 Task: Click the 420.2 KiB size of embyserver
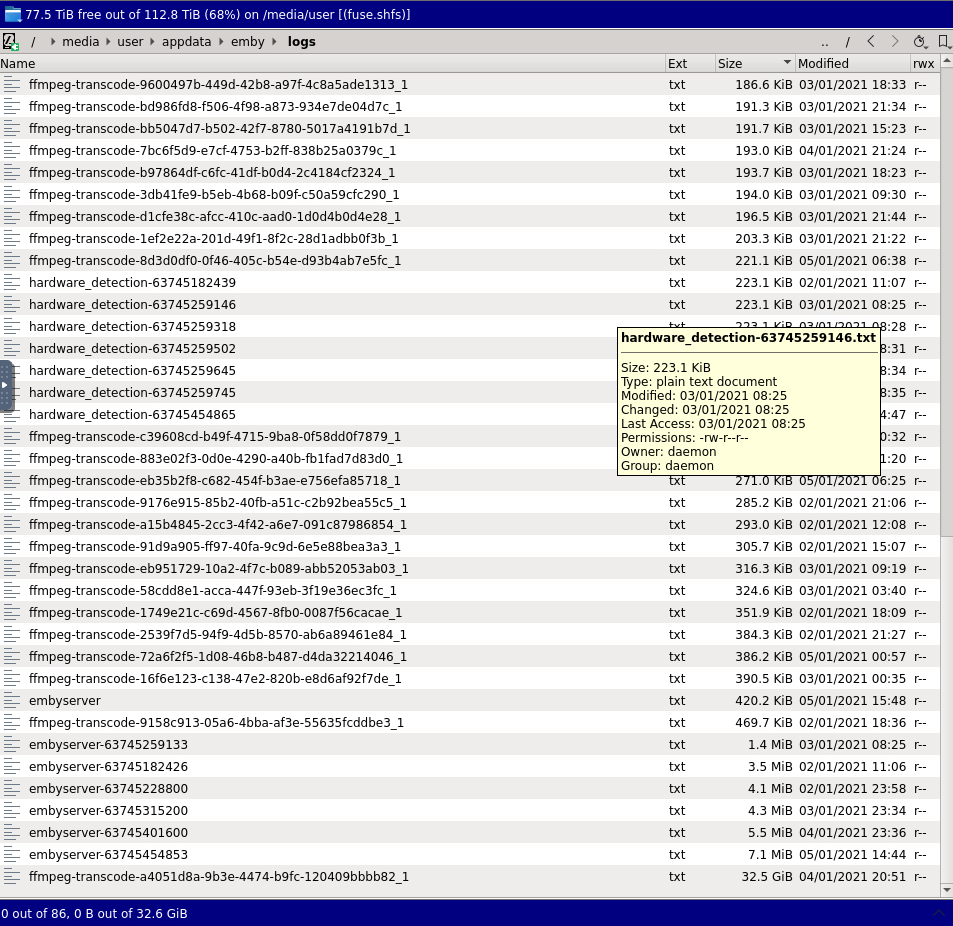tap(763, 701)
